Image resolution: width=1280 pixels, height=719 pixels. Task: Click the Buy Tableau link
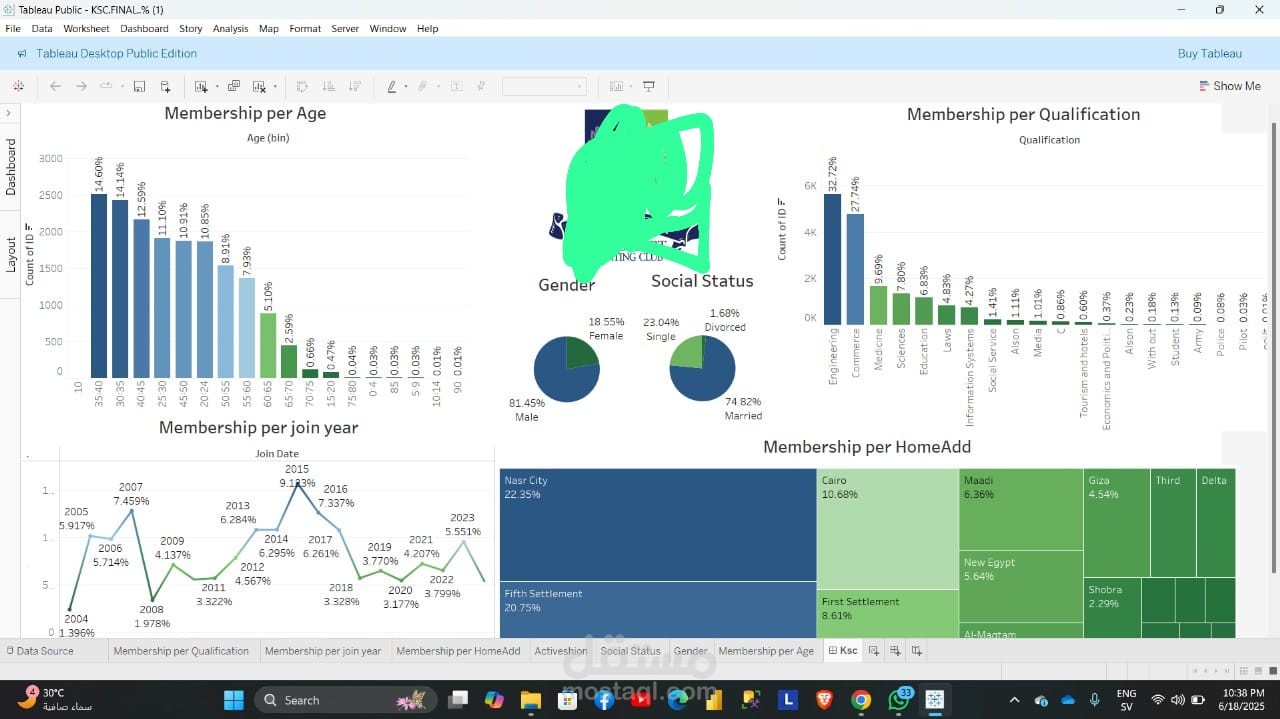pos(1209,54)
